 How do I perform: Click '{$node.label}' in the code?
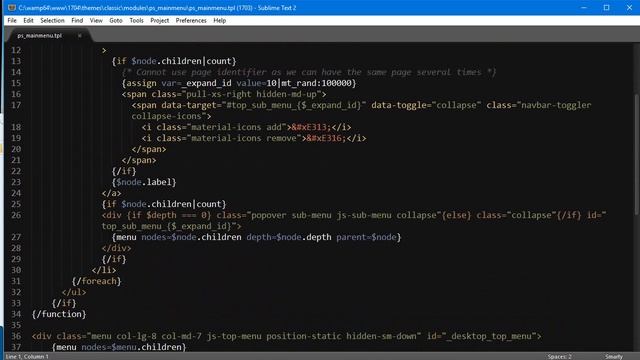coord(144,182)
